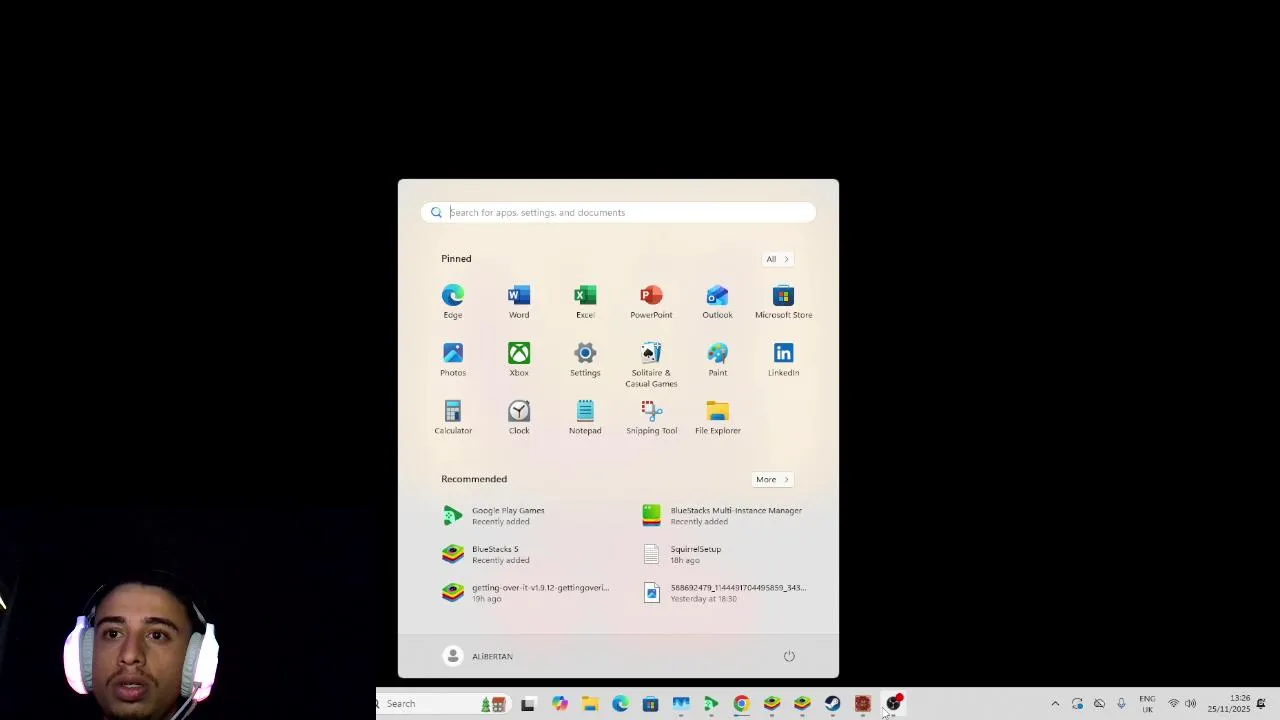Launch PowerPoint from the Start menu
This screenshot has width=1280, height=720.
tap(651, 302)
